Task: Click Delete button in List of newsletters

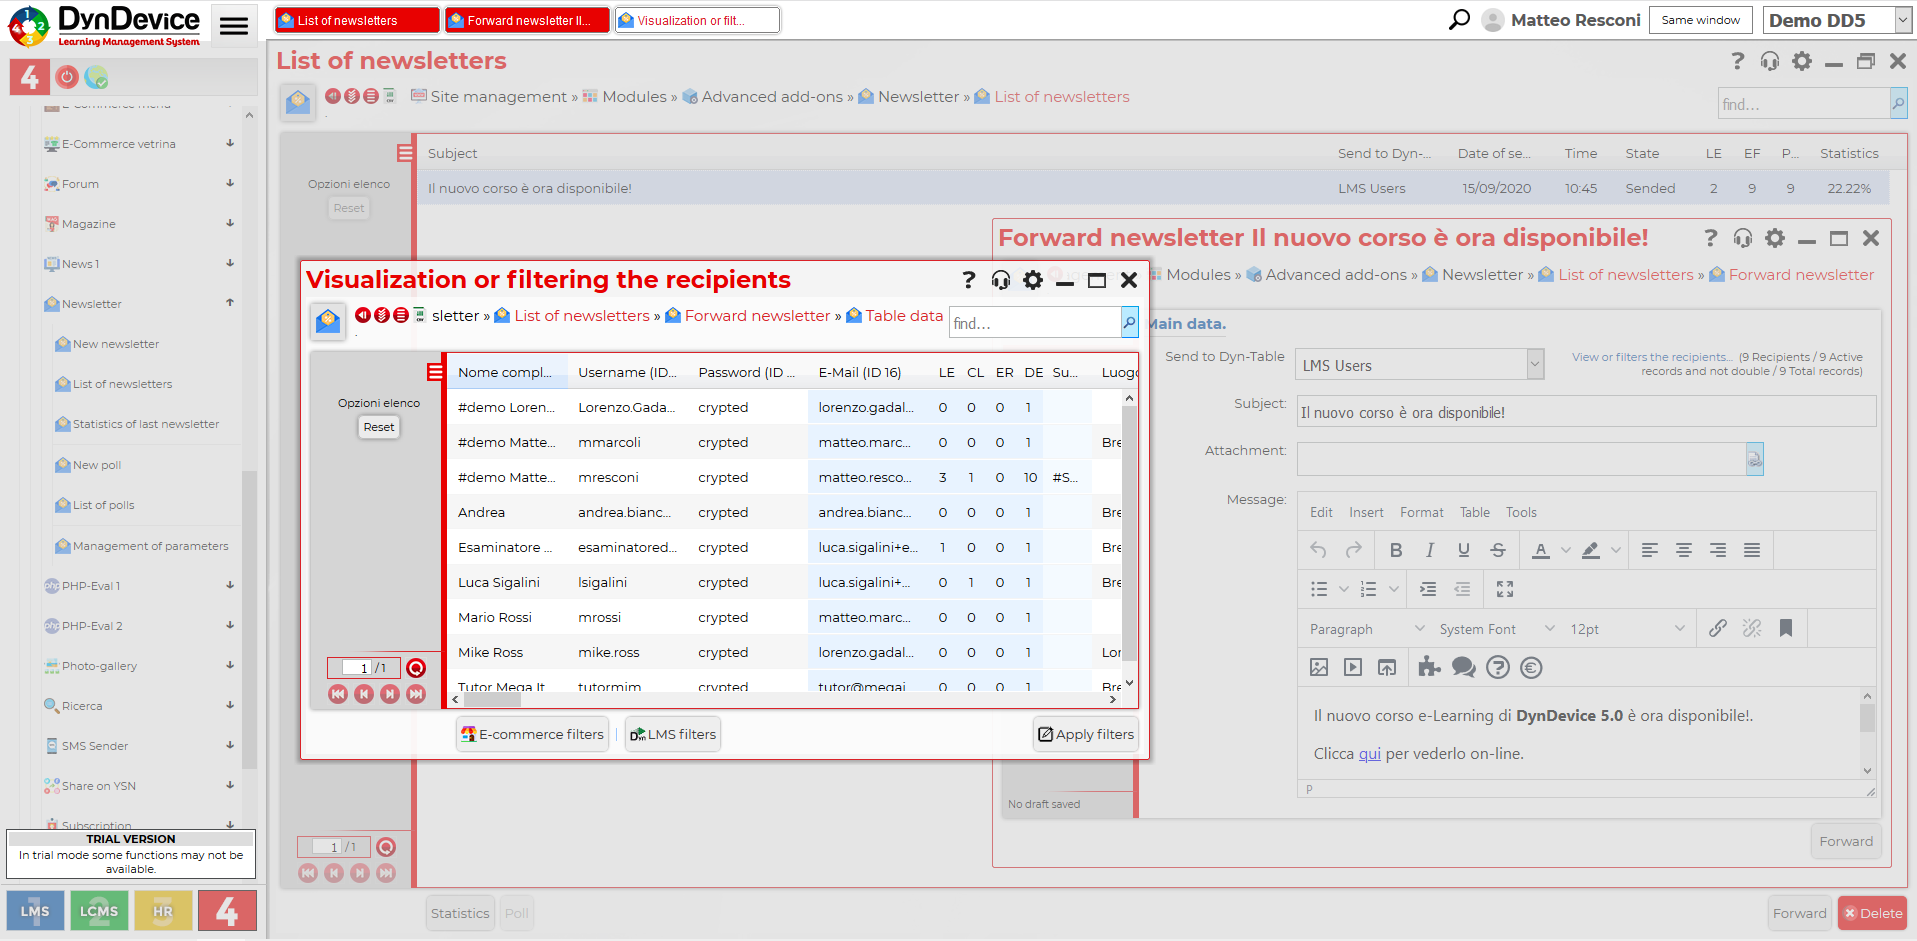Action: (x=1872, y=913)
